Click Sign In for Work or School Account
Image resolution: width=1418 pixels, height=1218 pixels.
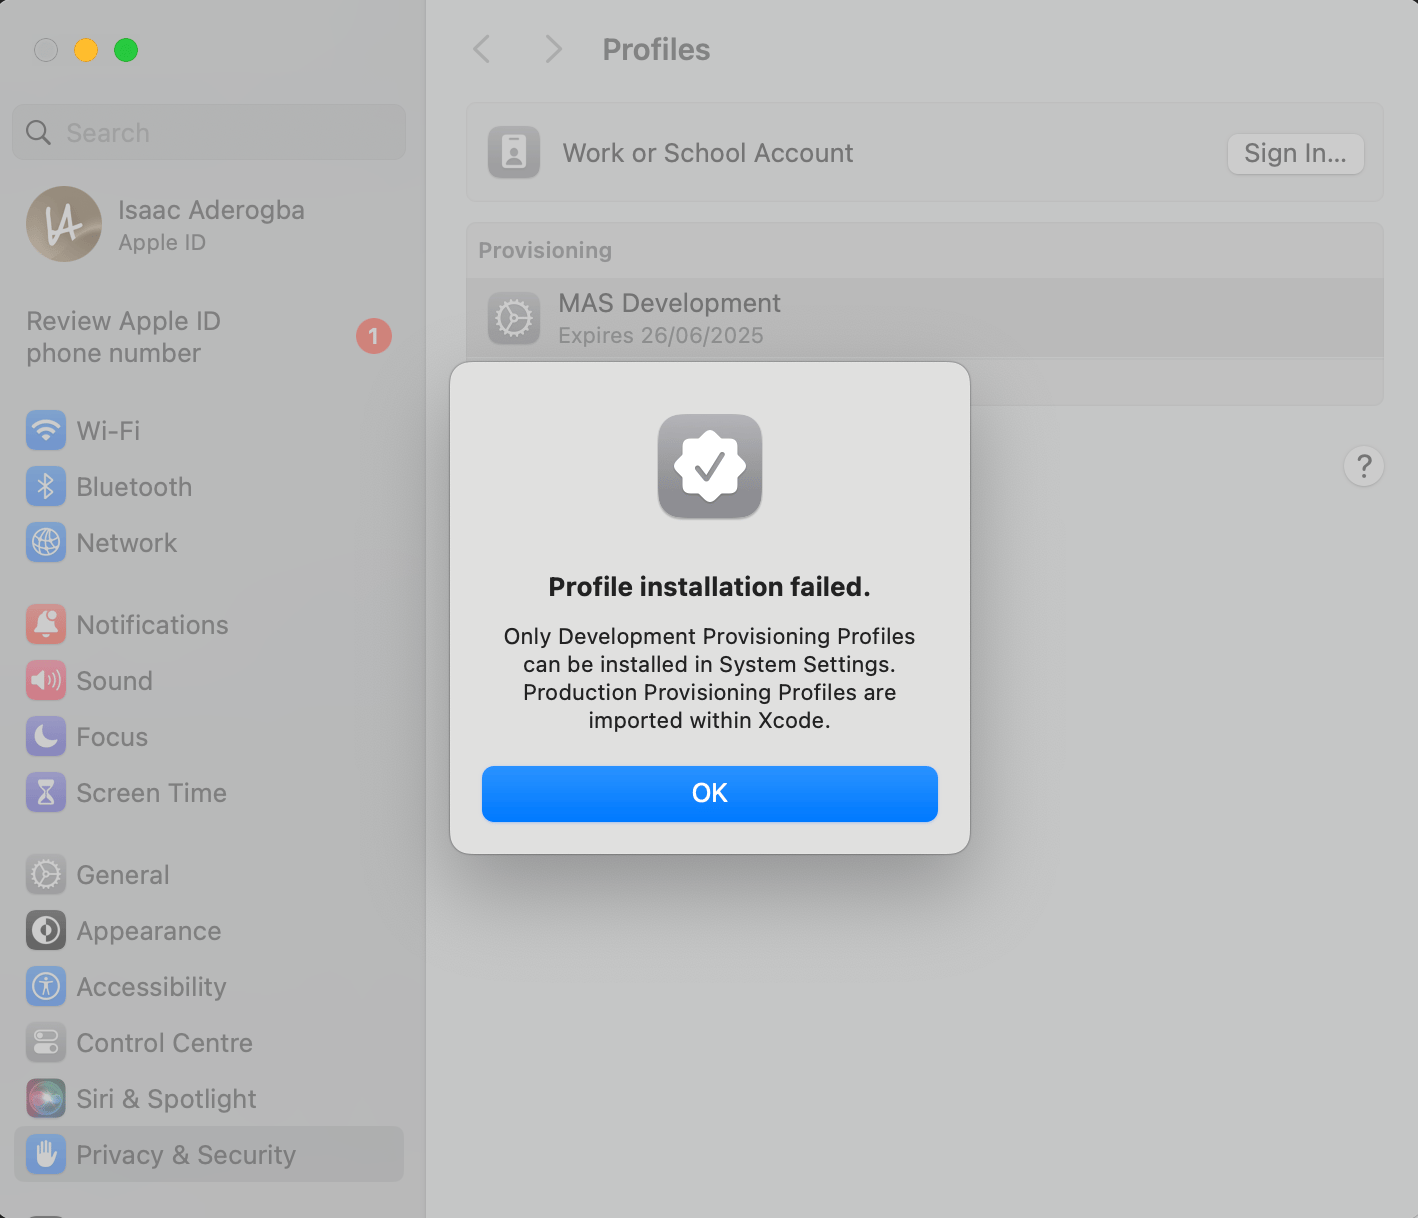pos(1295,153)
